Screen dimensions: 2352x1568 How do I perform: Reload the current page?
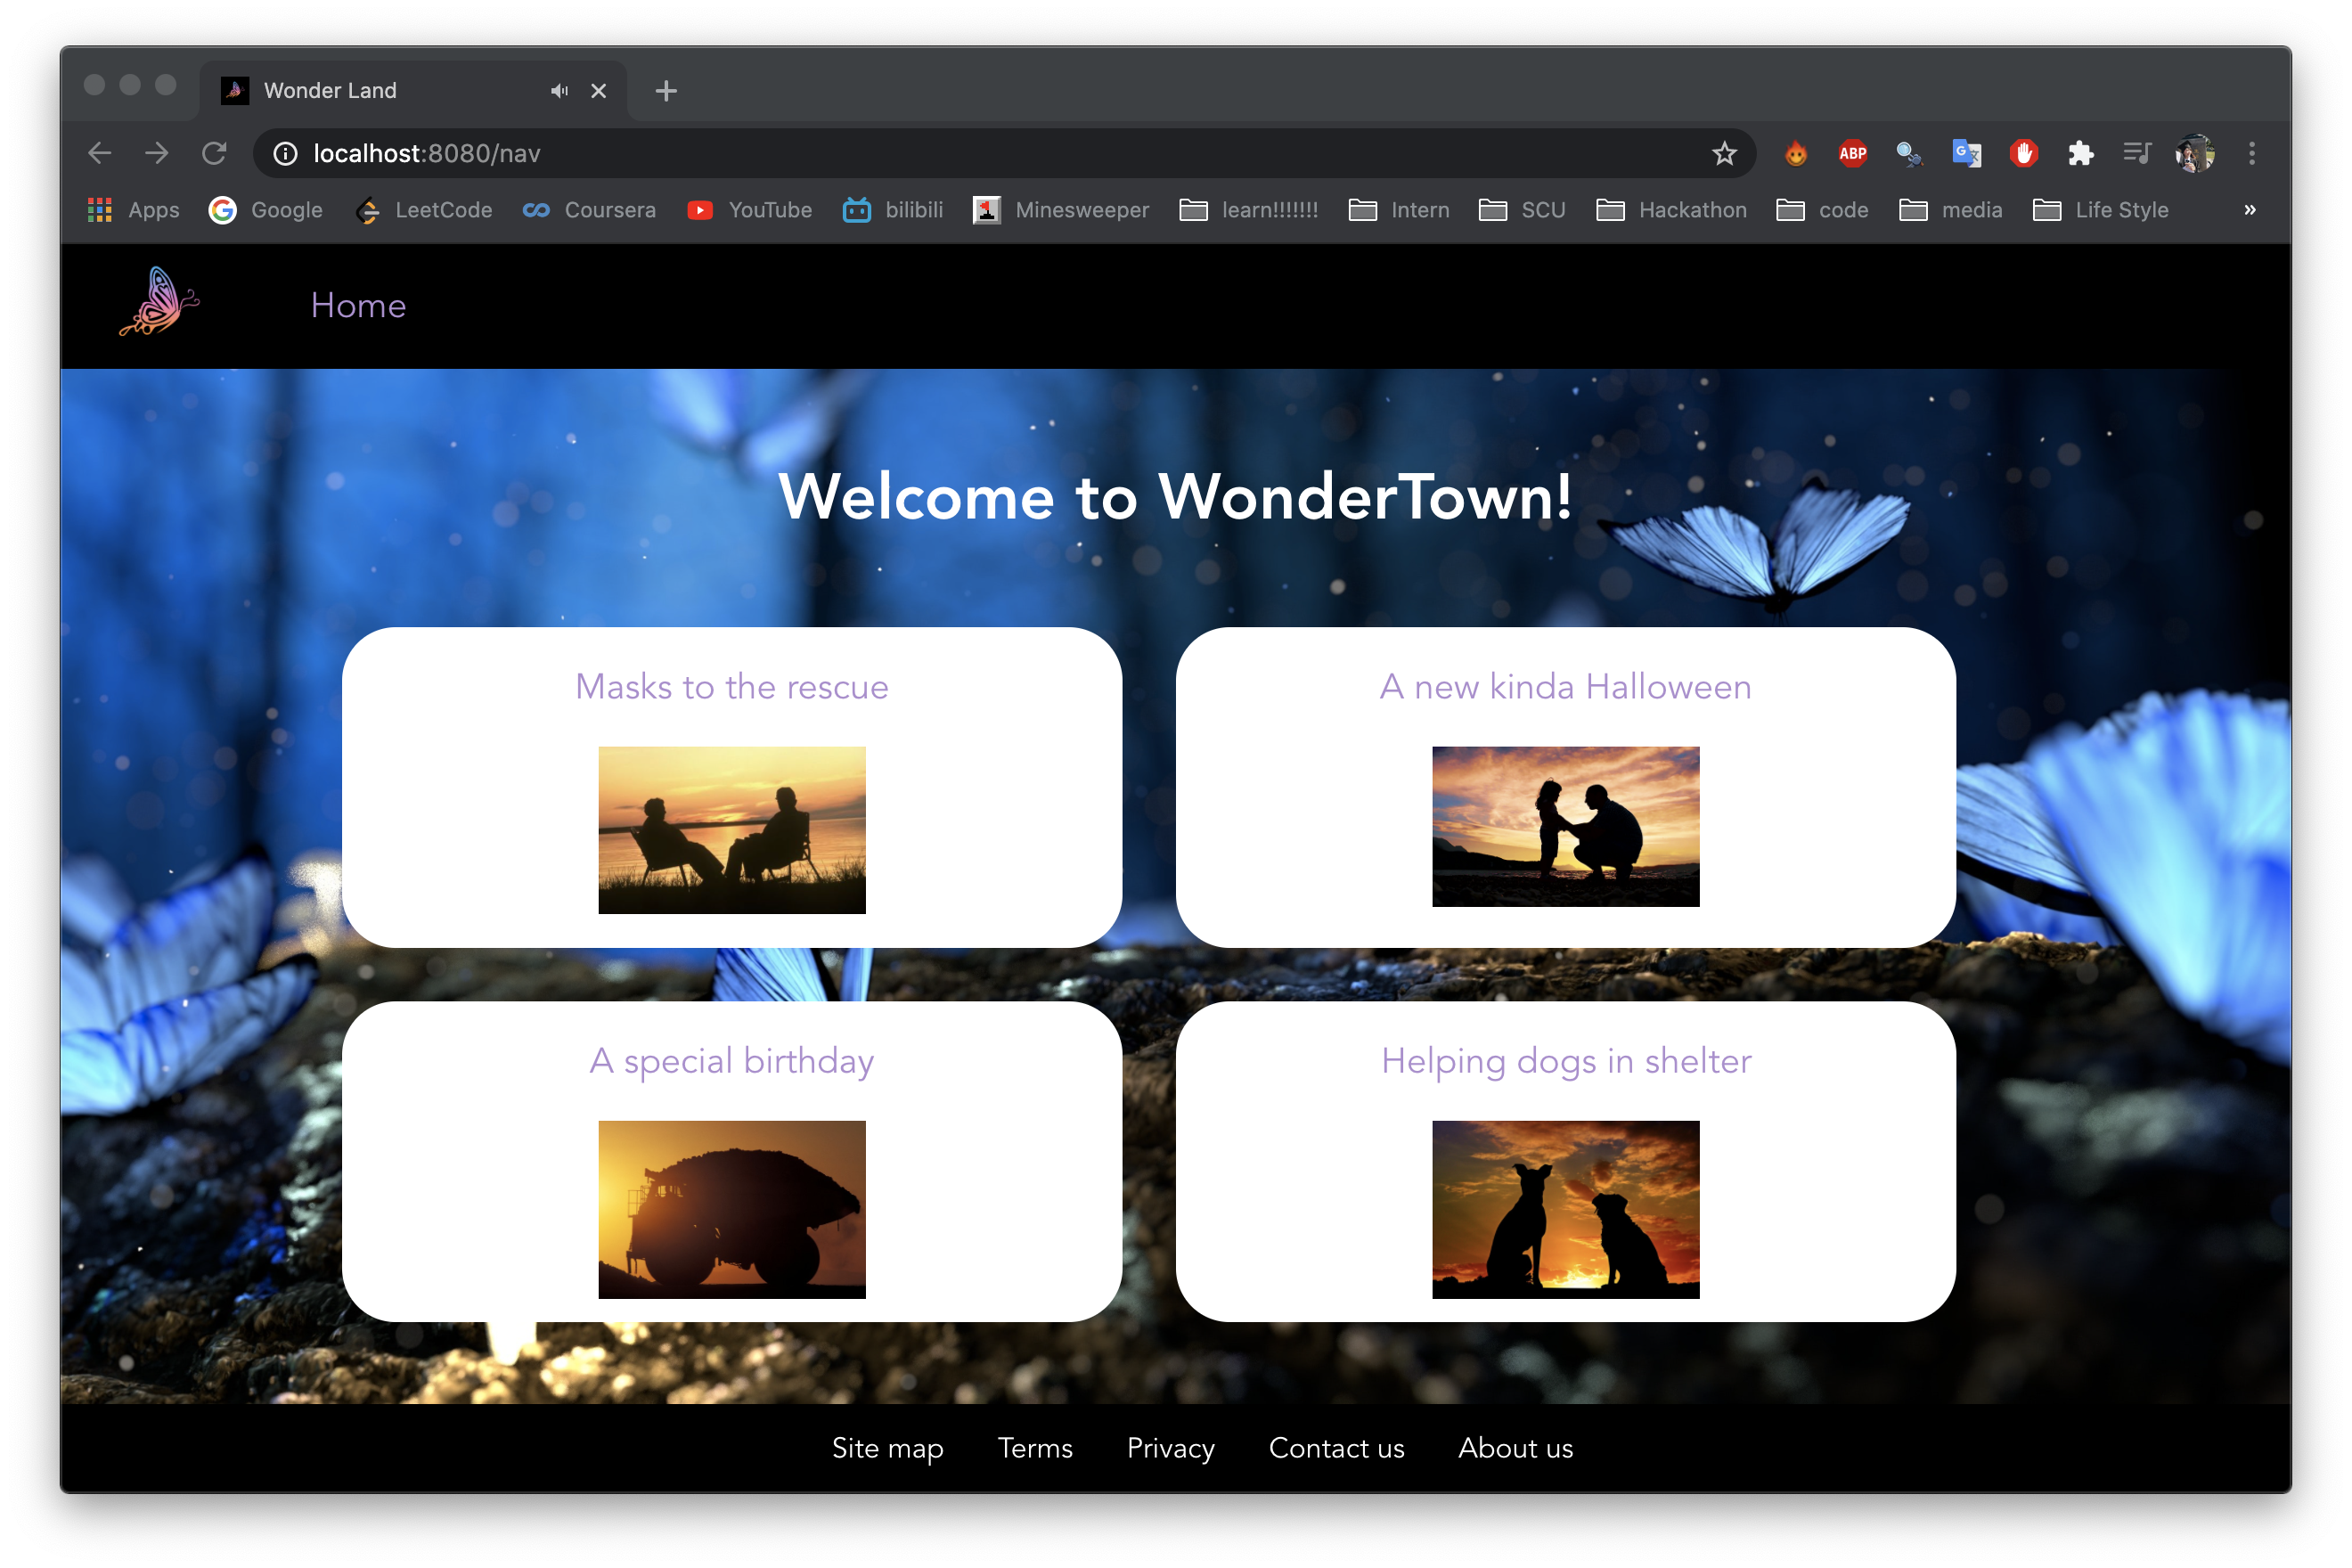[x=214, y=153]
